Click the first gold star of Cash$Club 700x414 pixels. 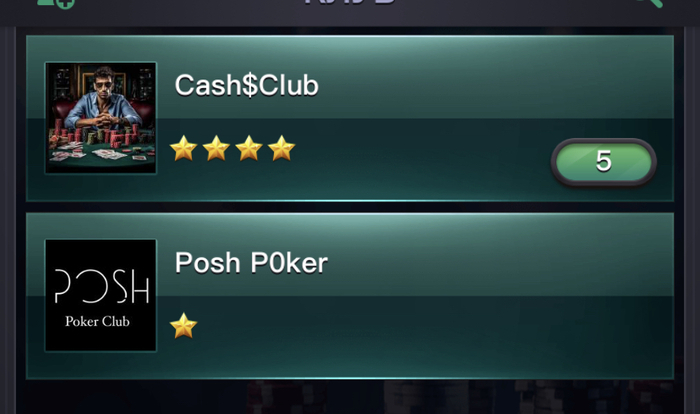pos(183,148)
